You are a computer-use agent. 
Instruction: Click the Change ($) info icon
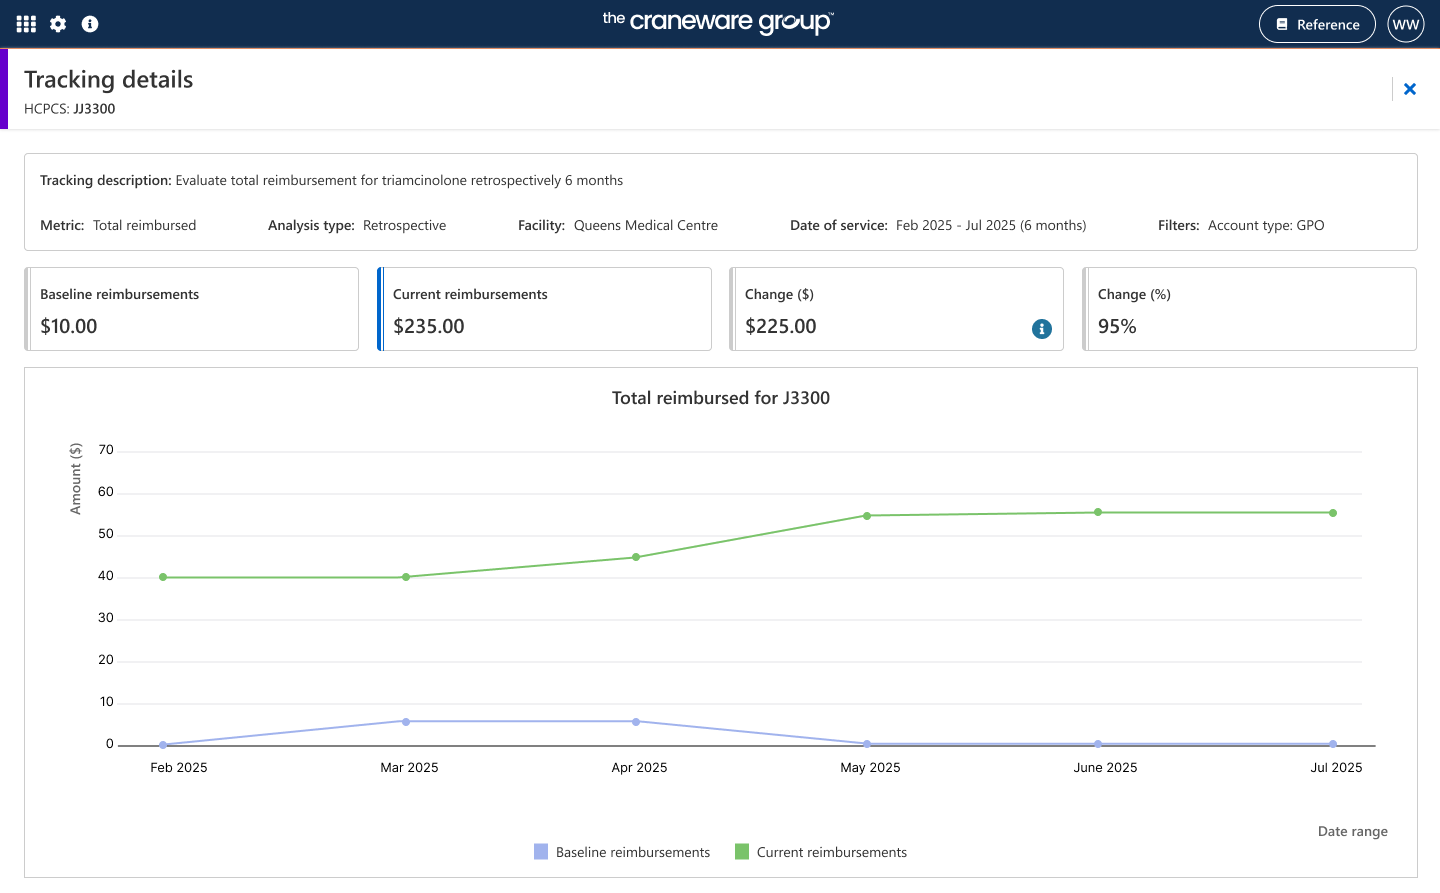pos(1042,329)
